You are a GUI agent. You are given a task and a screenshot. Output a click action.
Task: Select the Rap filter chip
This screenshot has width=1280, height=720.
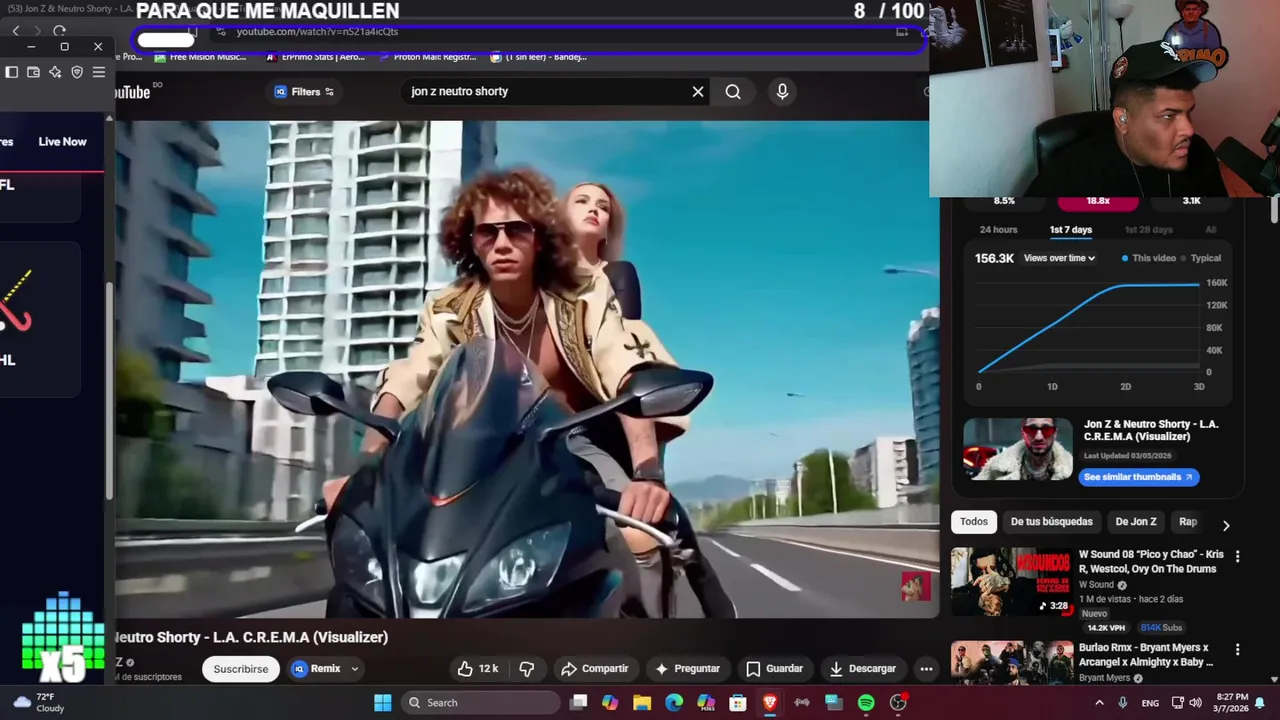1188,522
